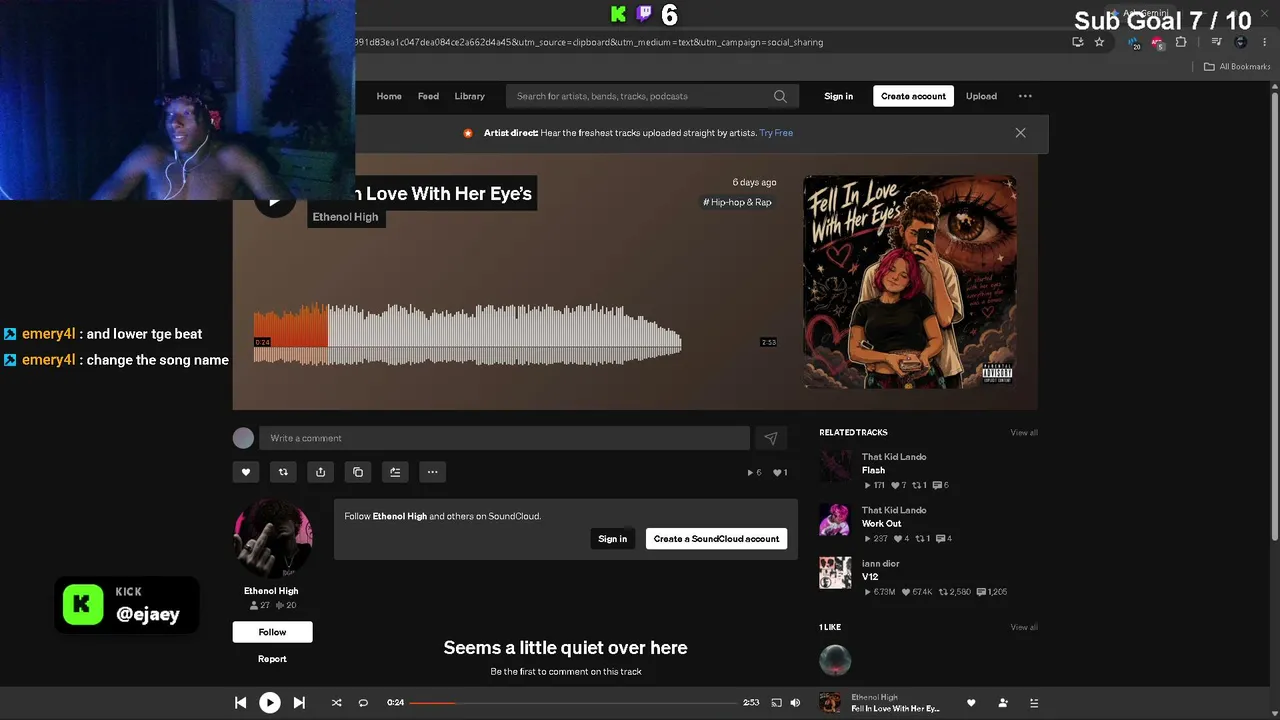
Task: Open the now-playing thumbnail in the player bar
Action: 830,703
